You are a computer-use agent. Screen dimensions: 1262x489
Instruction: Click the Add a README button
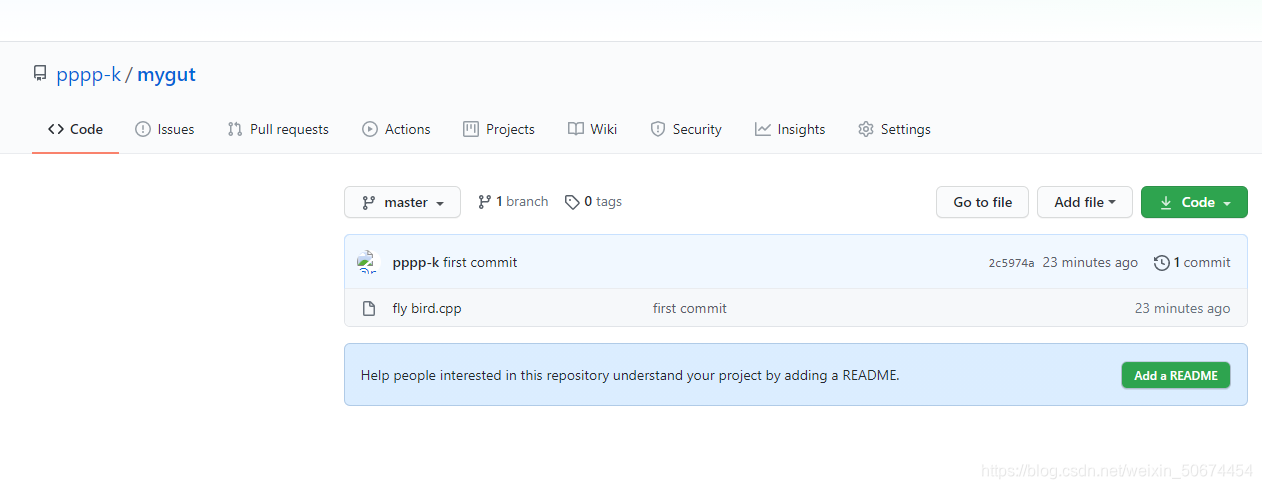coord(1176,375)
